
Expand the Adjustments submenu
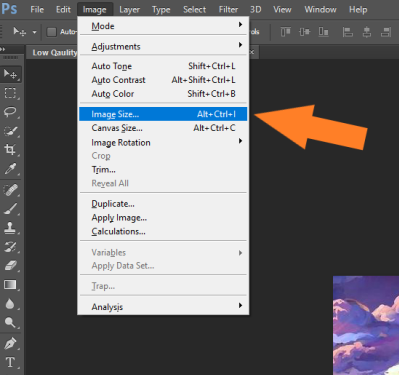(163, 46)
